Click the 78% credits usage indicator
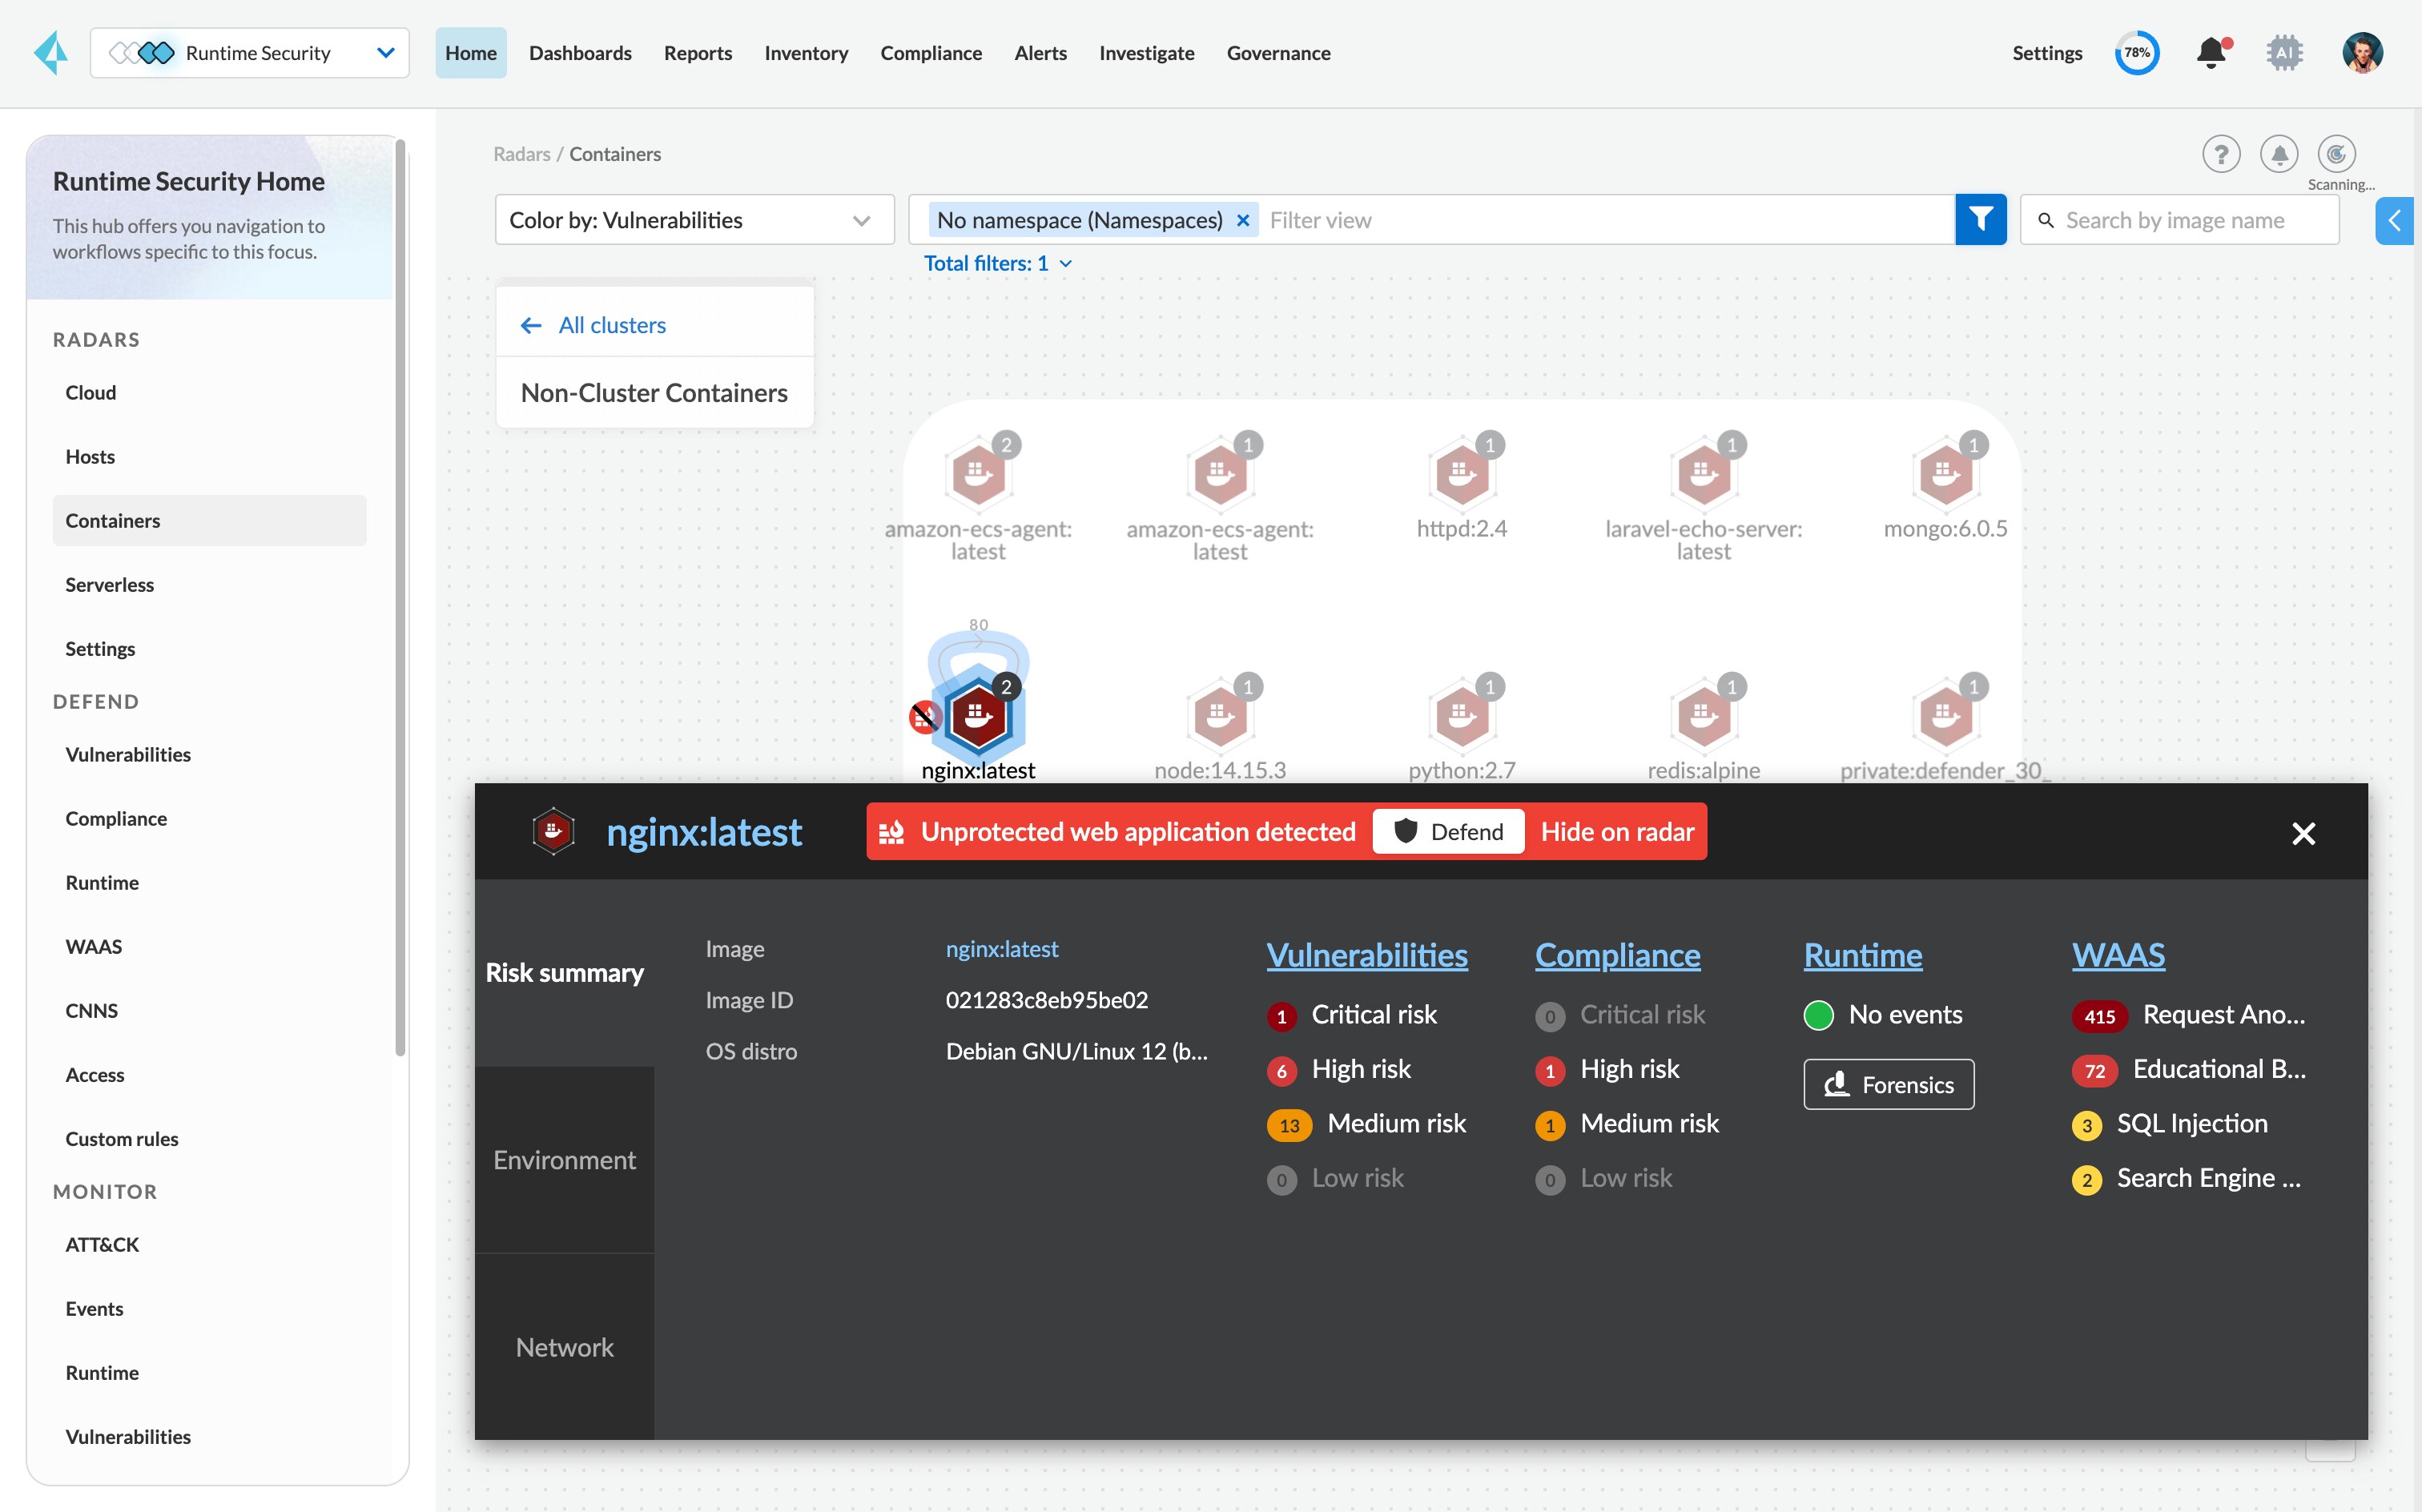2422x1512 pixels. pyautogui.click(x=2137, y=53)
